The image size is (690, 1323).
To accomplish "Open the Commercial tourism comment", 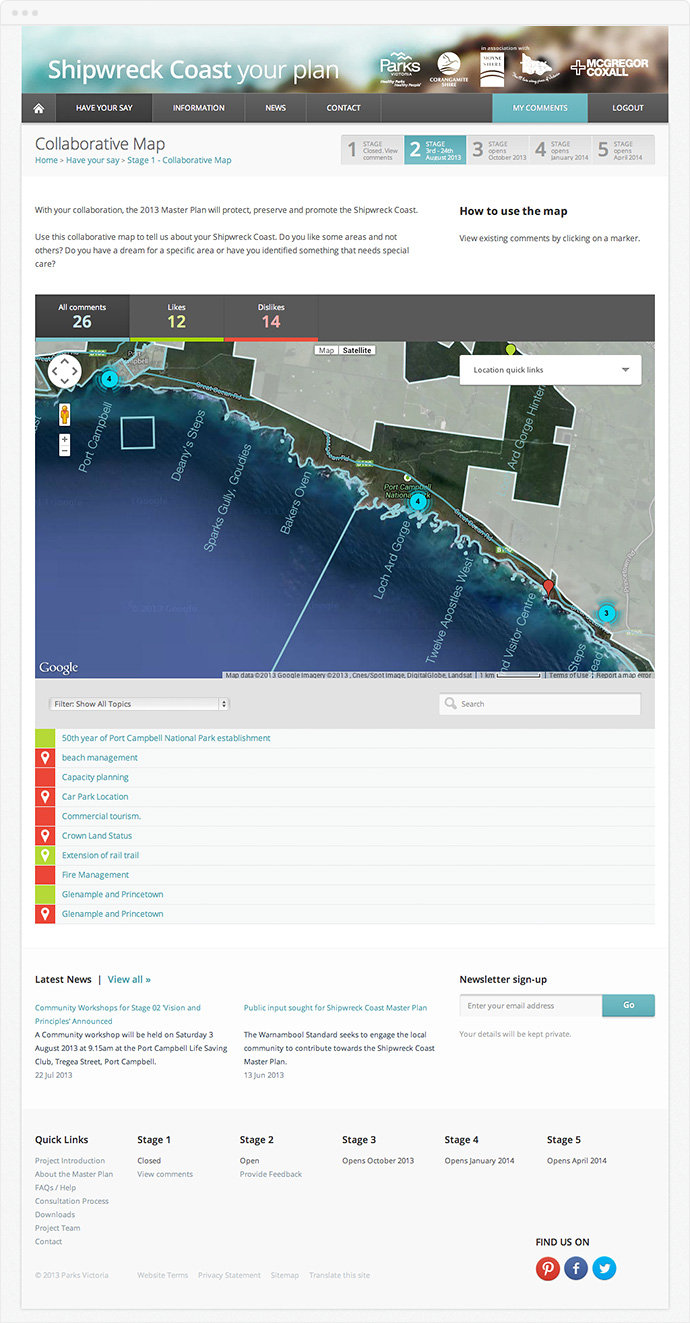I will [101, 816].
